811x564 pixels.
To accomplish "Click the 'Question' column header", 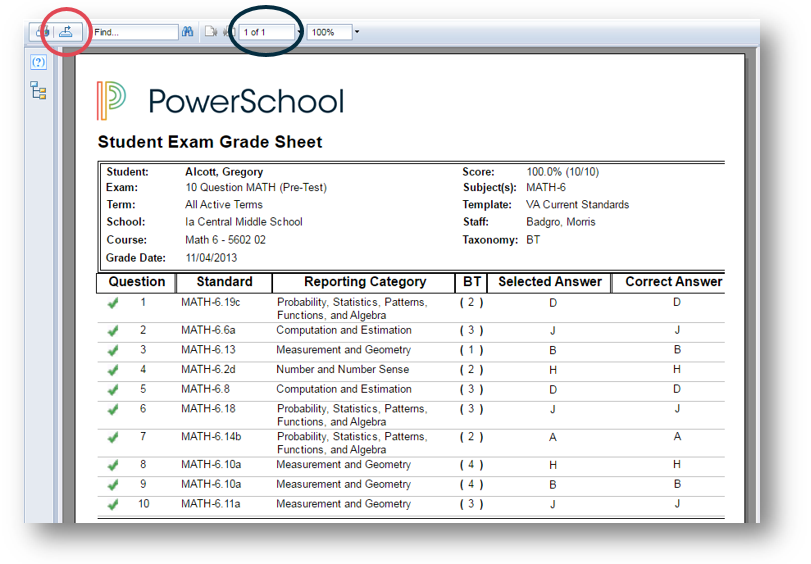I will (137, 282).
